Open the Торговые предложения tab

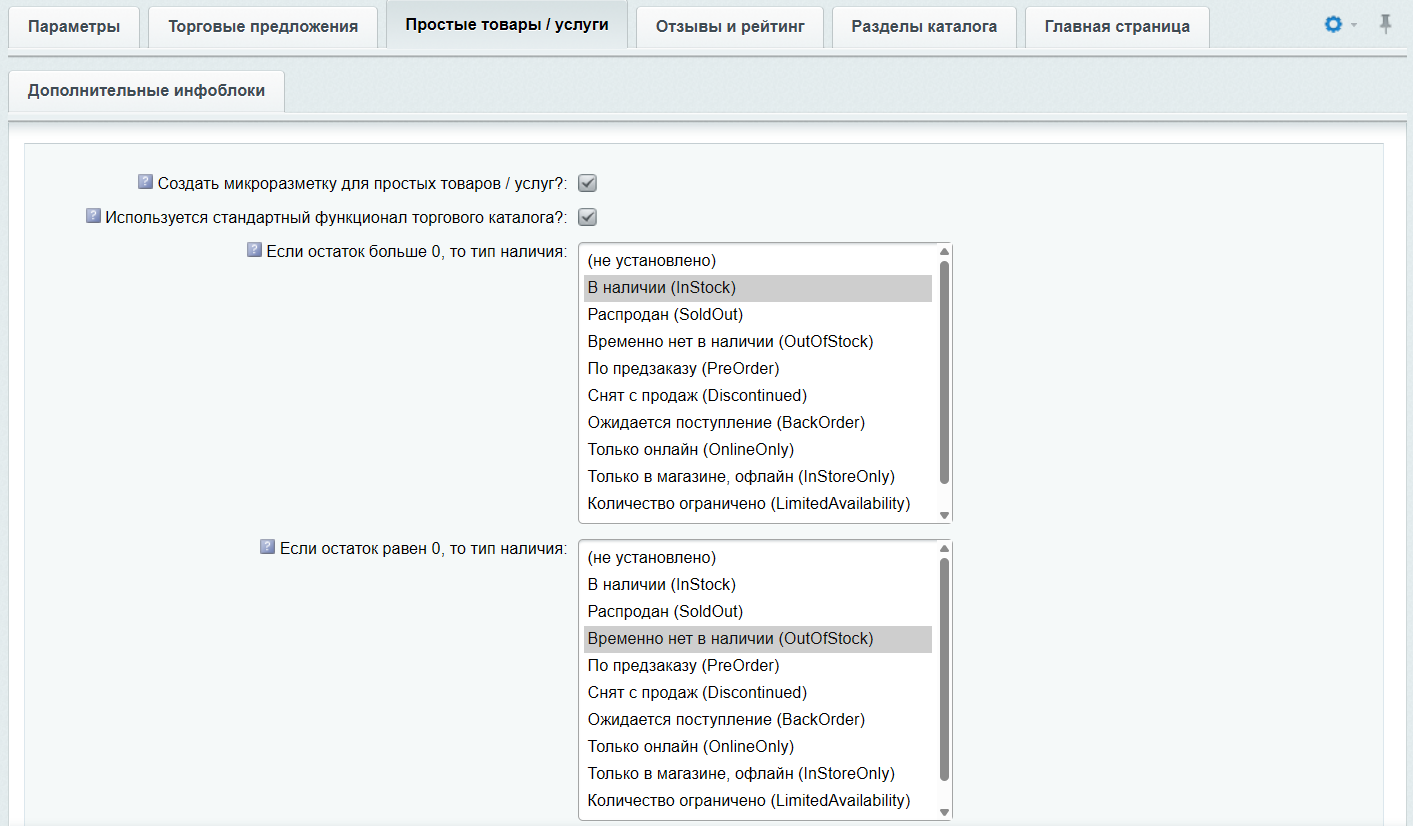pos(263,27)
